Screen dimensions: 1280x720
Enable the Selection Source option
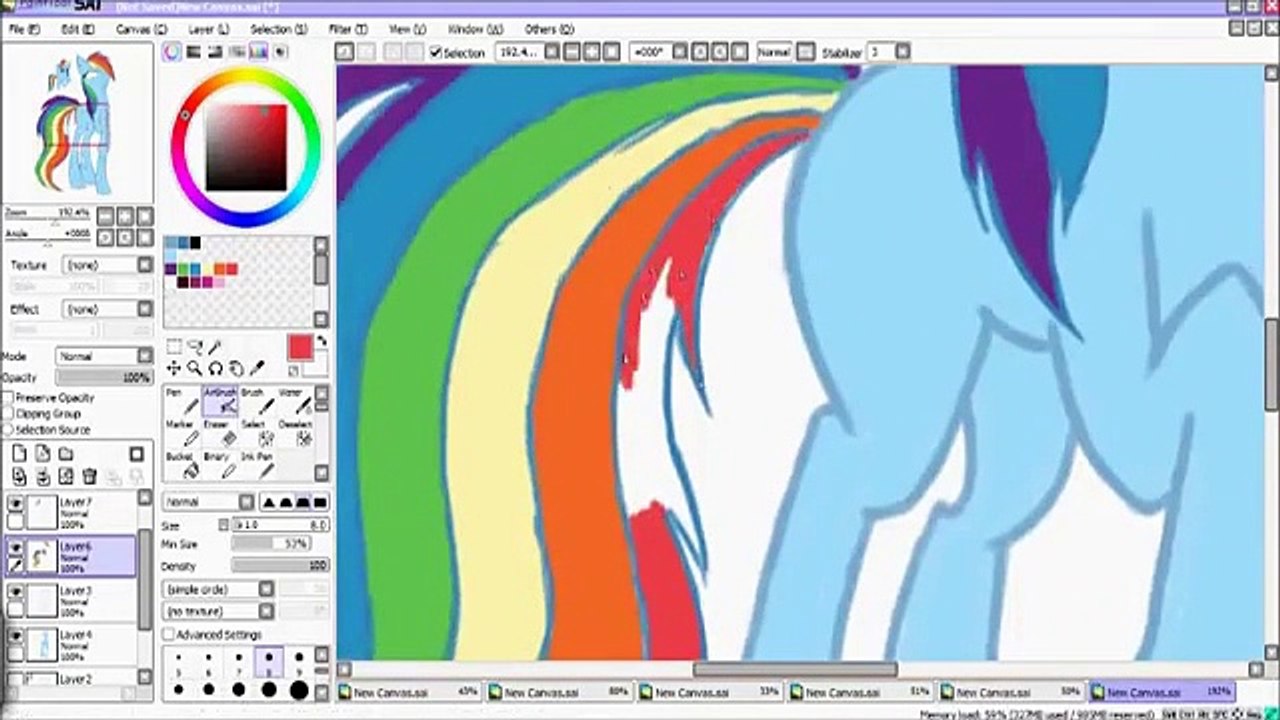[8, 429]
